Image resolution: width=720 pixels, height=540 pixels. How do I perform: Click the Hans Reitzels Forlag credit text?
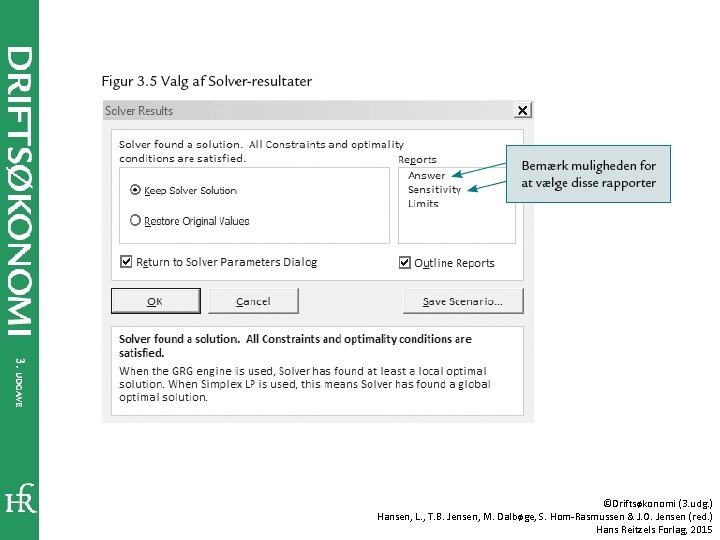654,529
